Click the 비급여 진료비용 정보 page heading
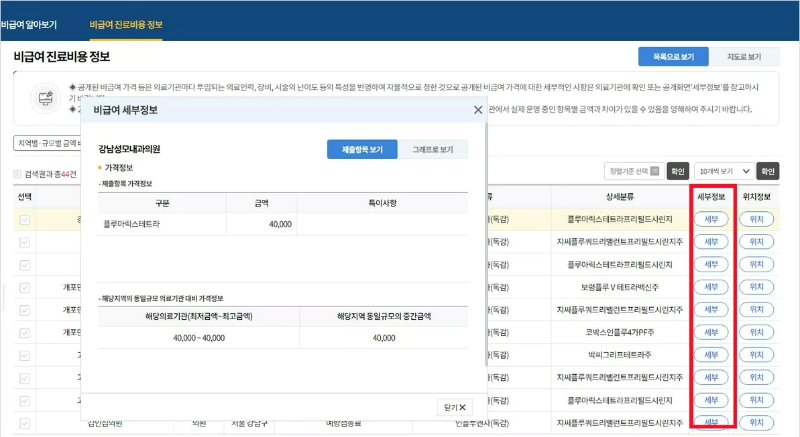The image size is (800, 437). [62, 56]
